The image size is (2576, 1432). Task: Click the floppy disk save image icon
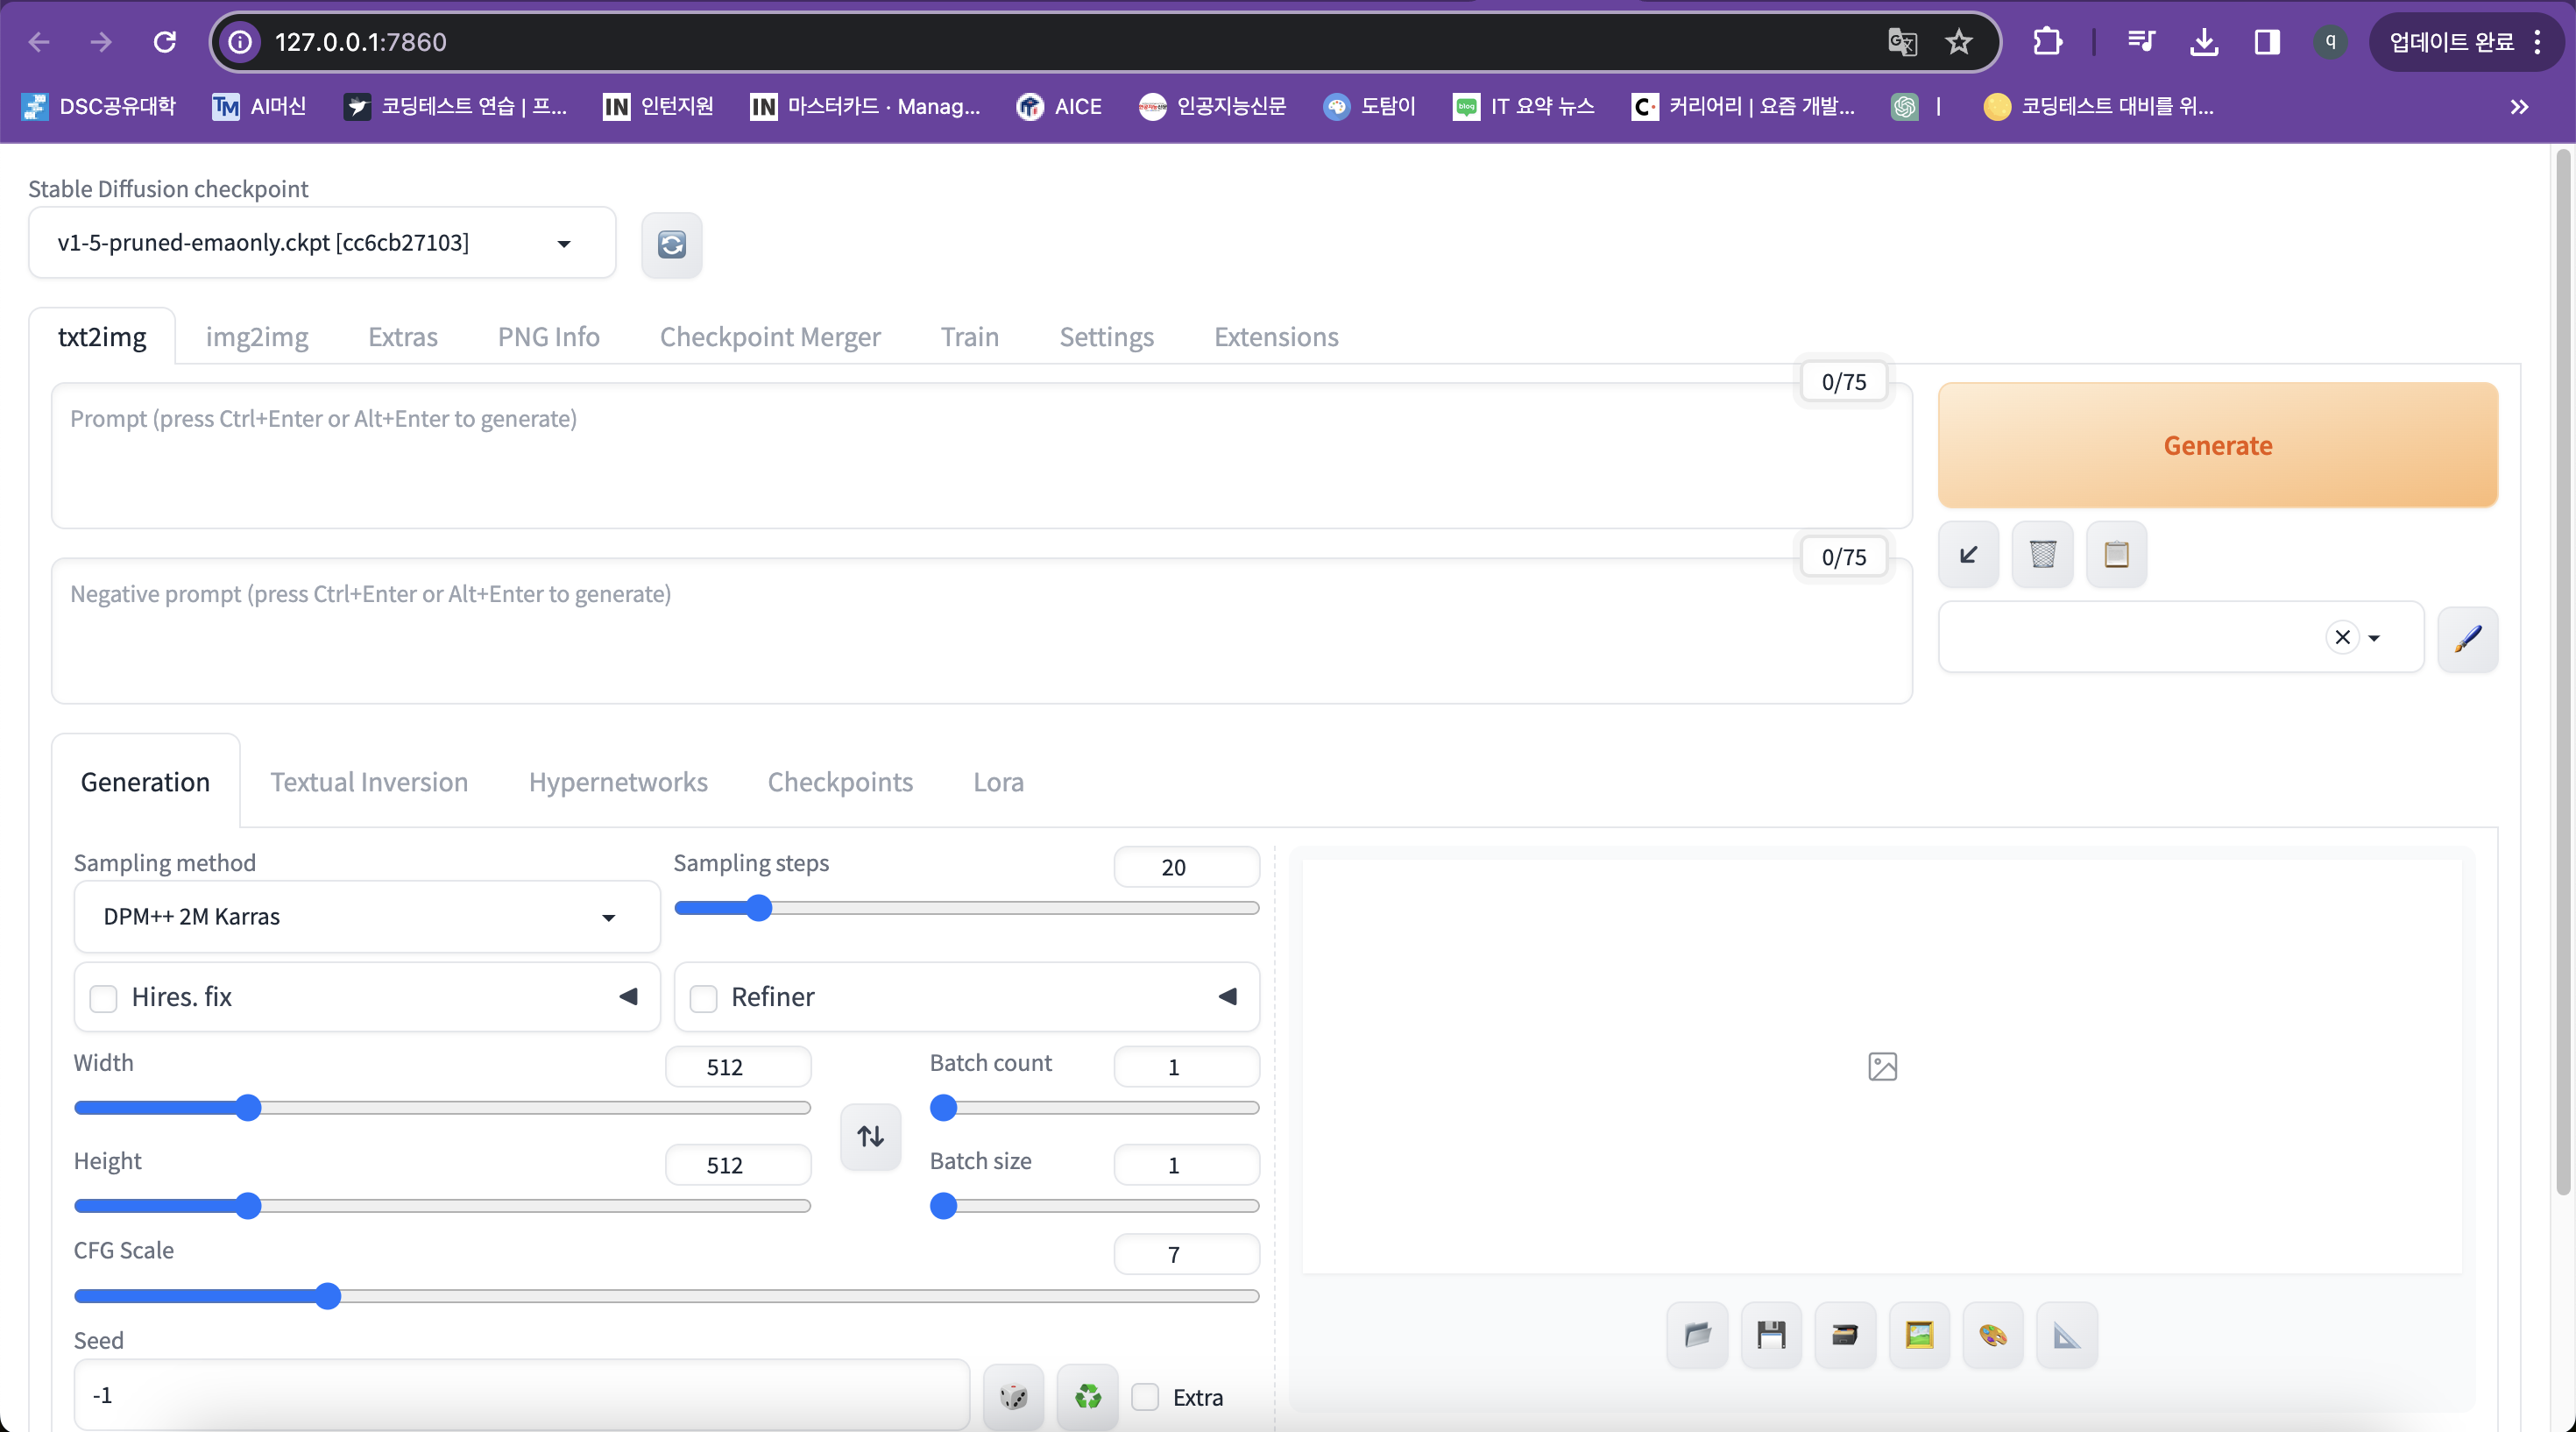tap(1771, 1334)
